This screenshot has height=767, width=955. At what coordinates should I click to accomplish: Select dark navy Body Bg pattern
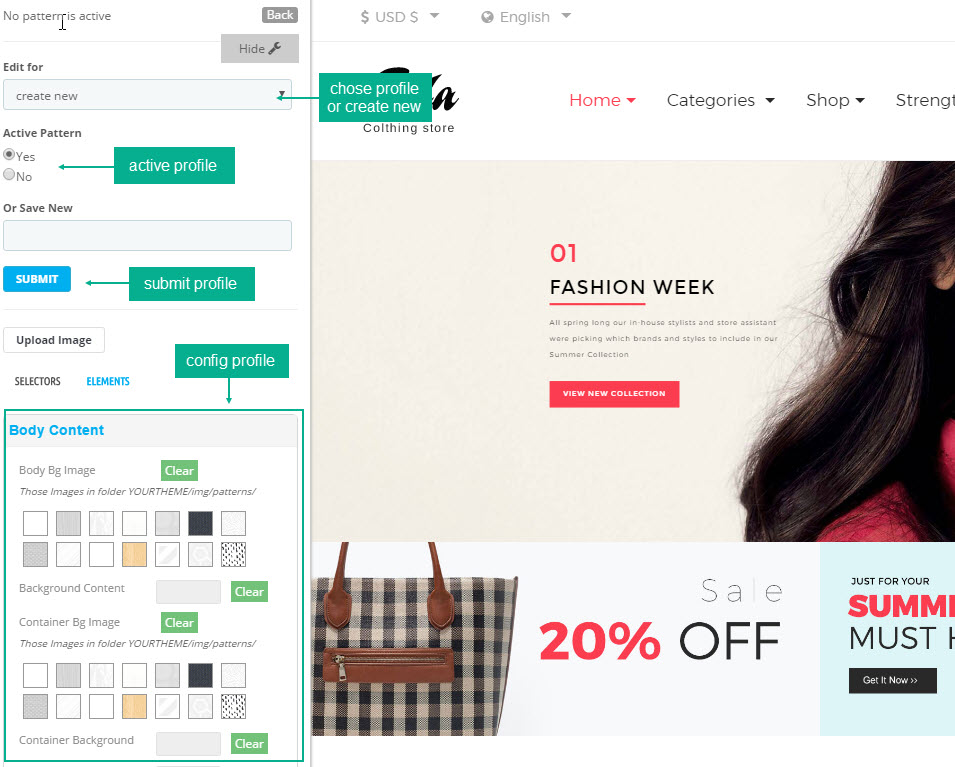(x=200, y=523)
